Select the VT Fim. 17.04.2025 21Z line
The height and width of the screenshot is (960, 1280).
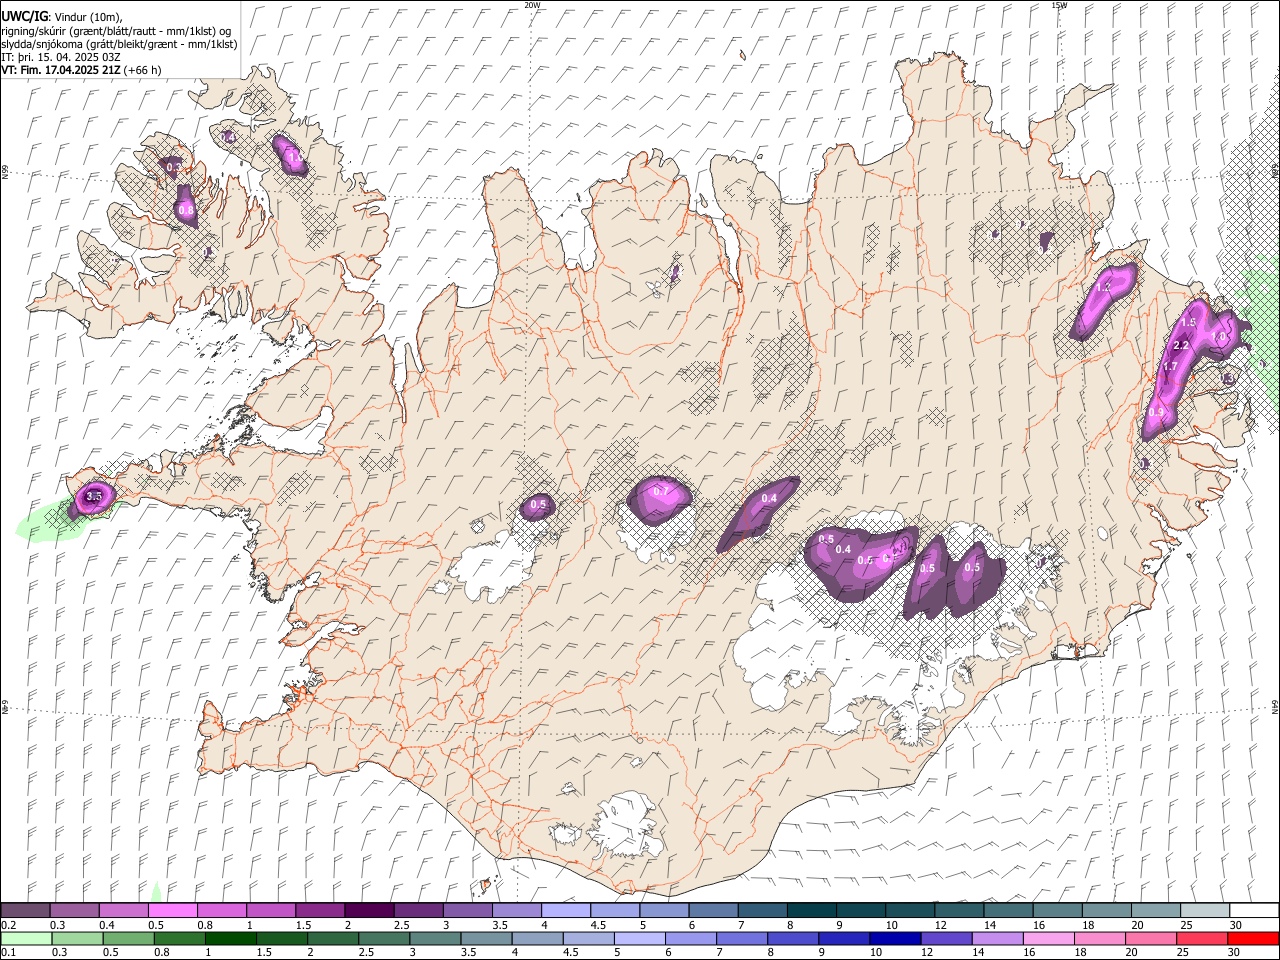(x=81, y=70)
